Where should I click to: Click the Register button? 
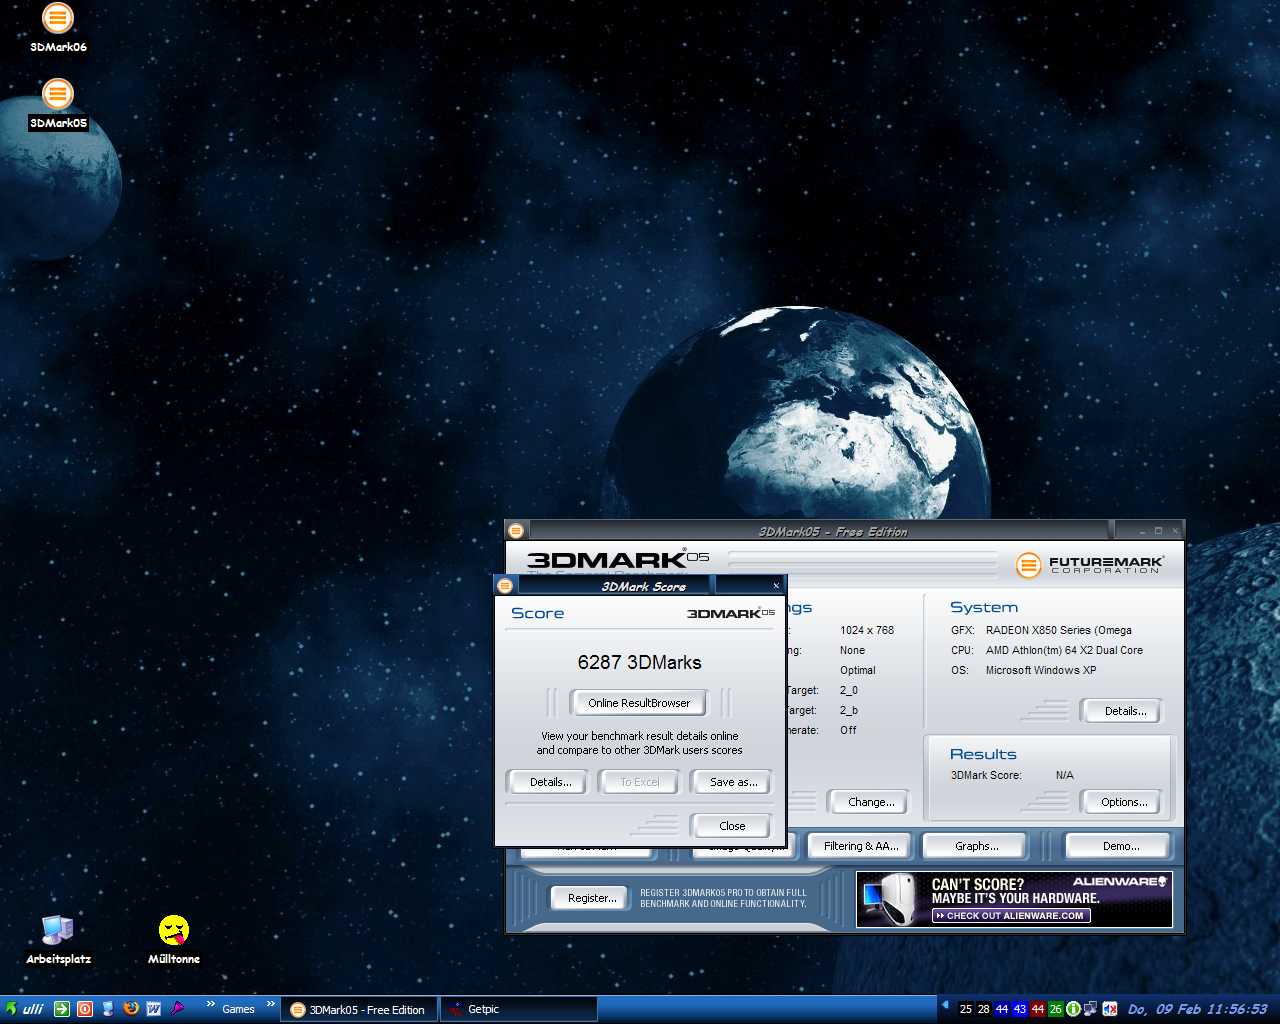(592, 898)
